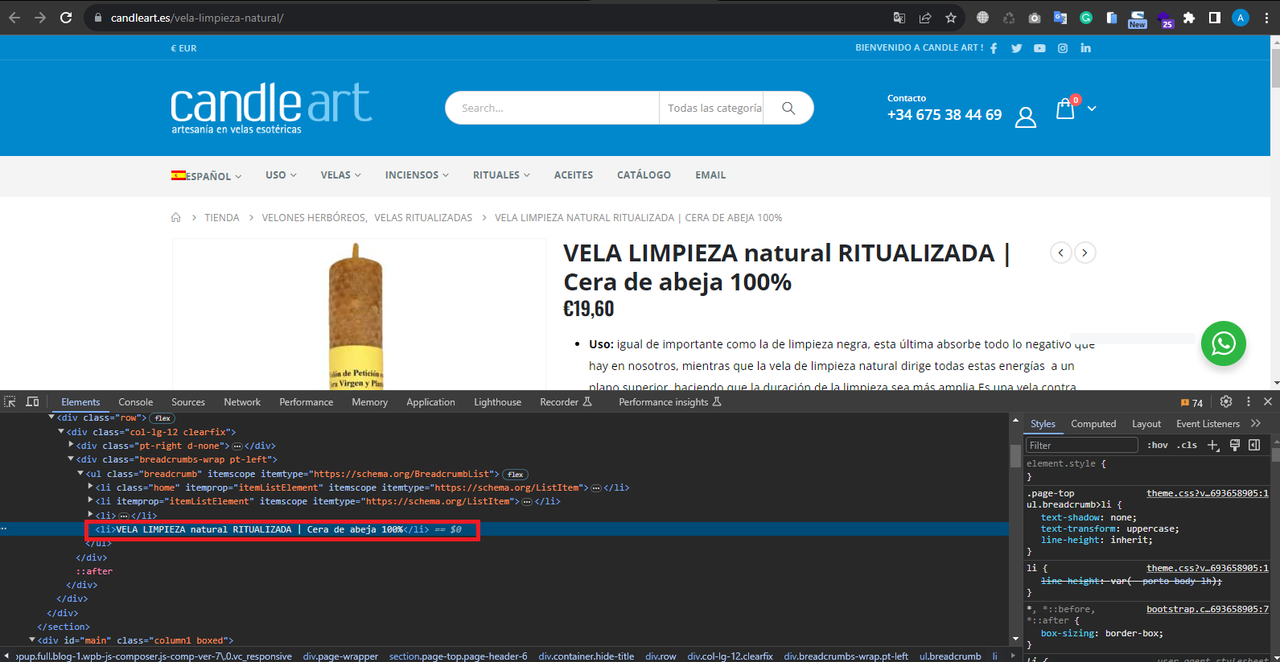
Task: Switch to the Console tab
Action: pyautogui.click(x=136, y=402)
